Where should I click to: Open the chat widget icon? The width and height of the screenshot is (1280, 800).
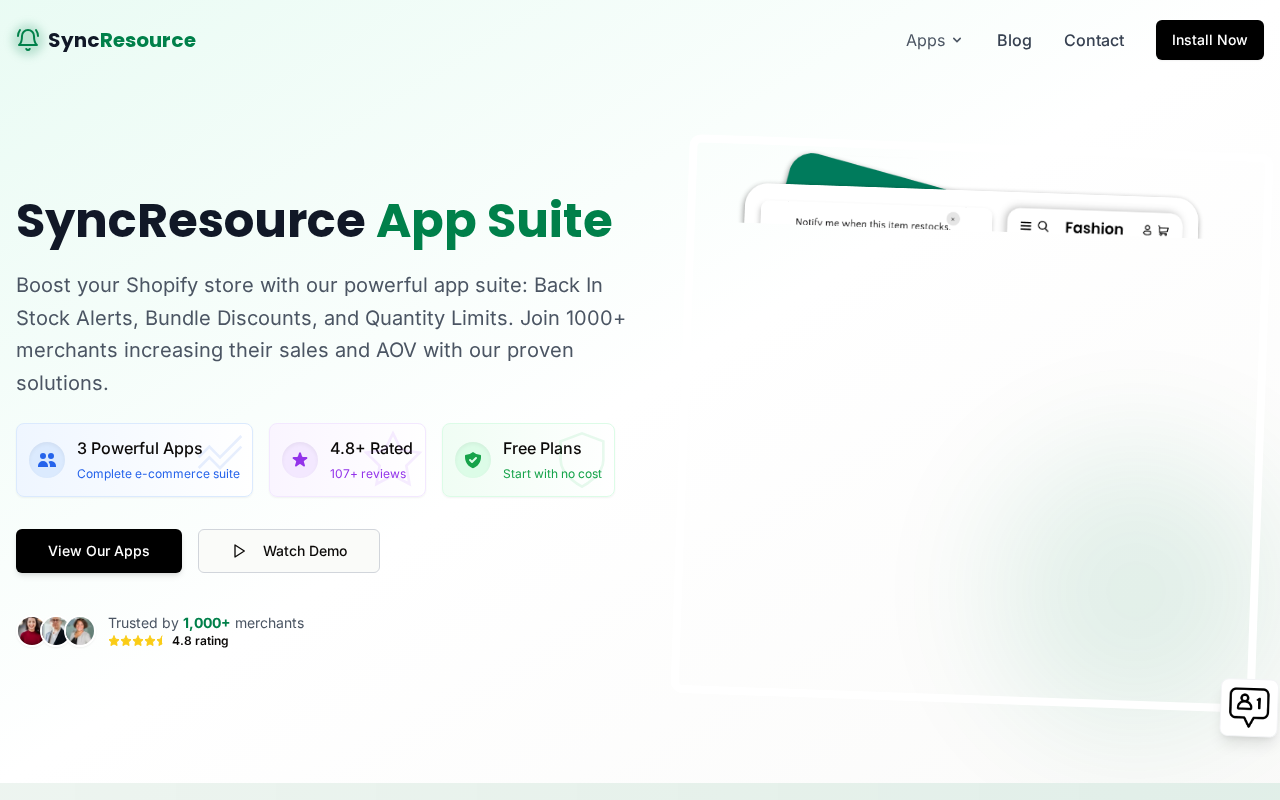pyautogui.click(x=1249, y=708)
